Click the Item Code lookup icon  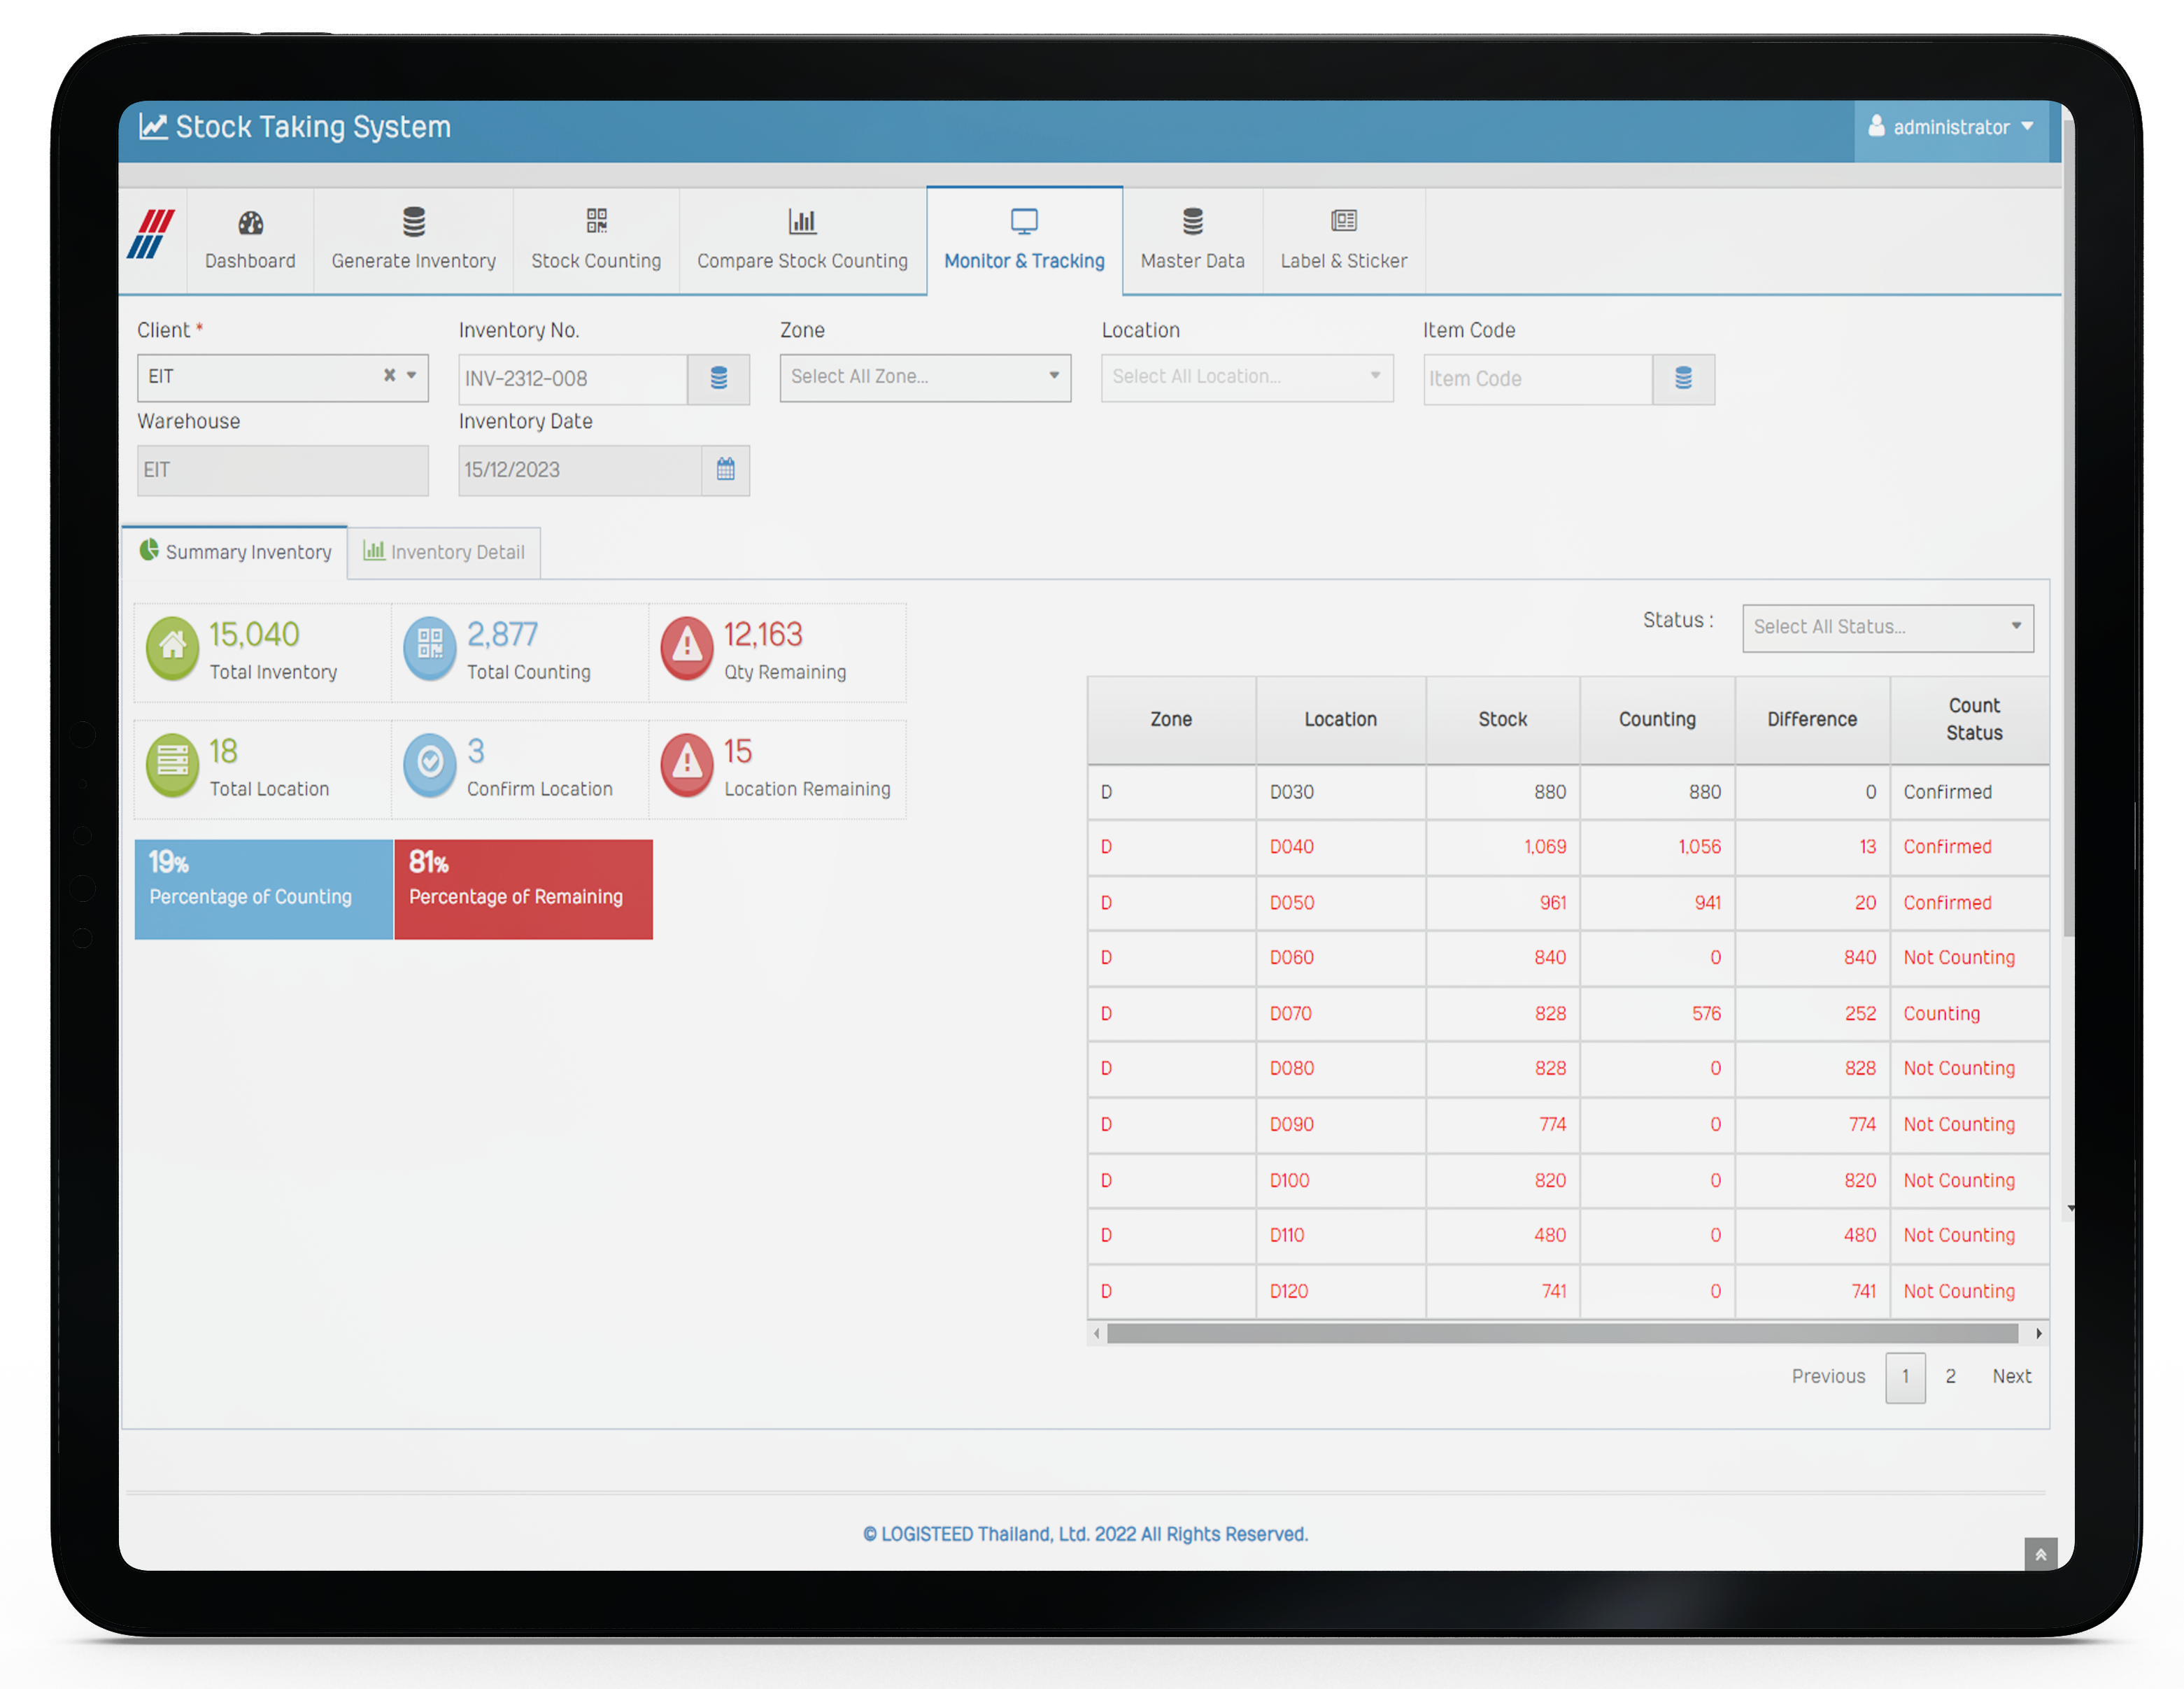click(x=1683, y=379)
